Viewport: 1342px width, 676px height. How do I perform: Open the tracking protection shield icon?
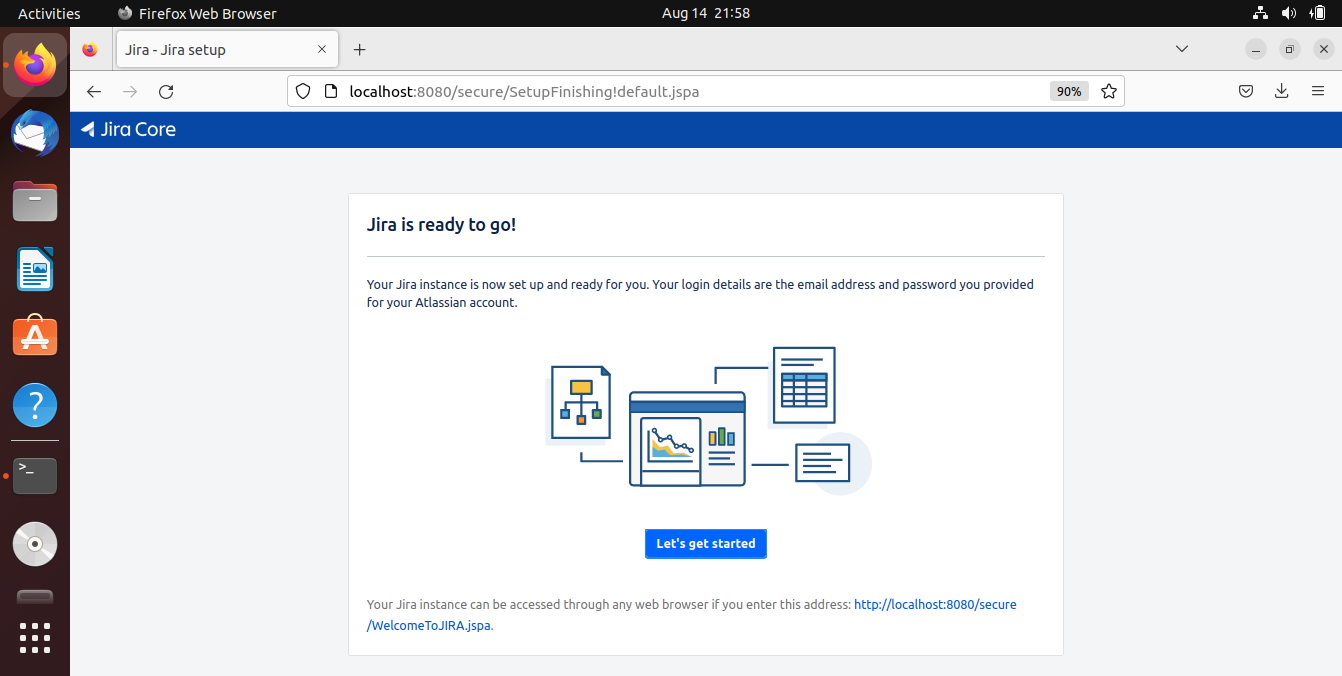303,91
